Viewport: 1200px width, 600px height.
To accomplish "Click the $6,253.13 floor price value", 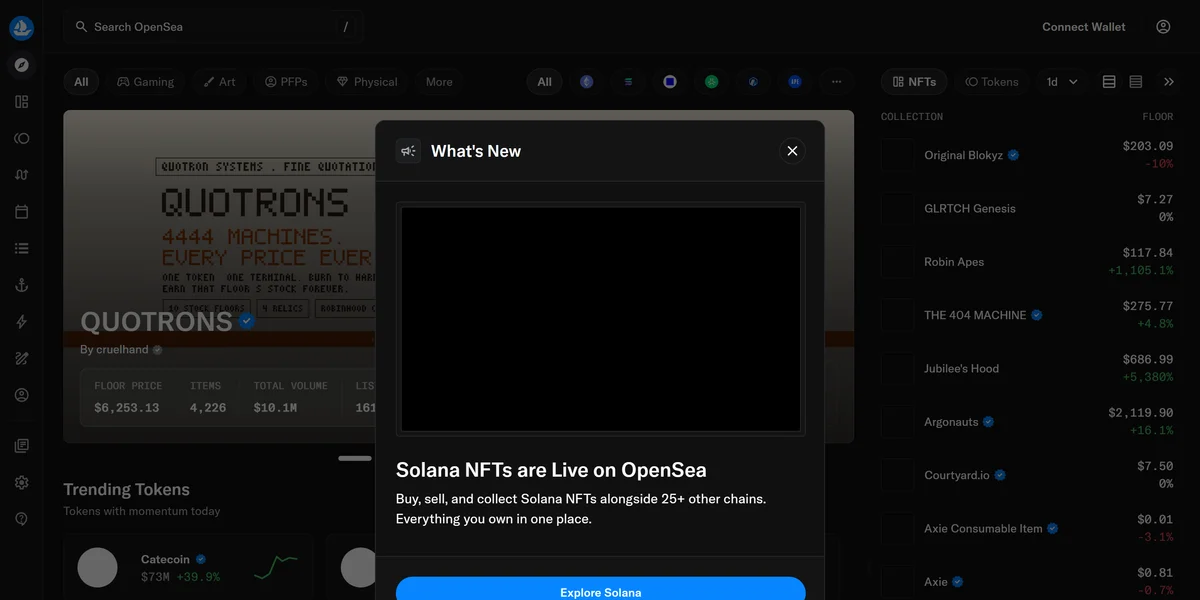I will (x=127, y=408).
